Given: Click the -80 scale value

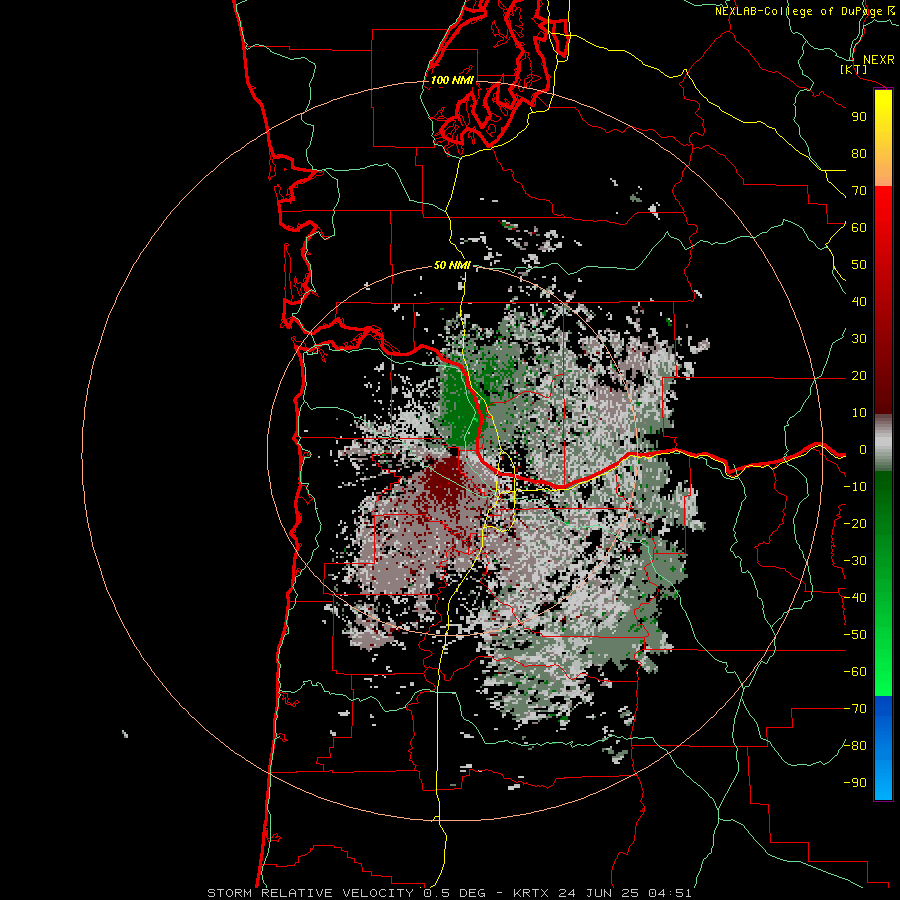Looking at the screenshot, I should point(855,746).
